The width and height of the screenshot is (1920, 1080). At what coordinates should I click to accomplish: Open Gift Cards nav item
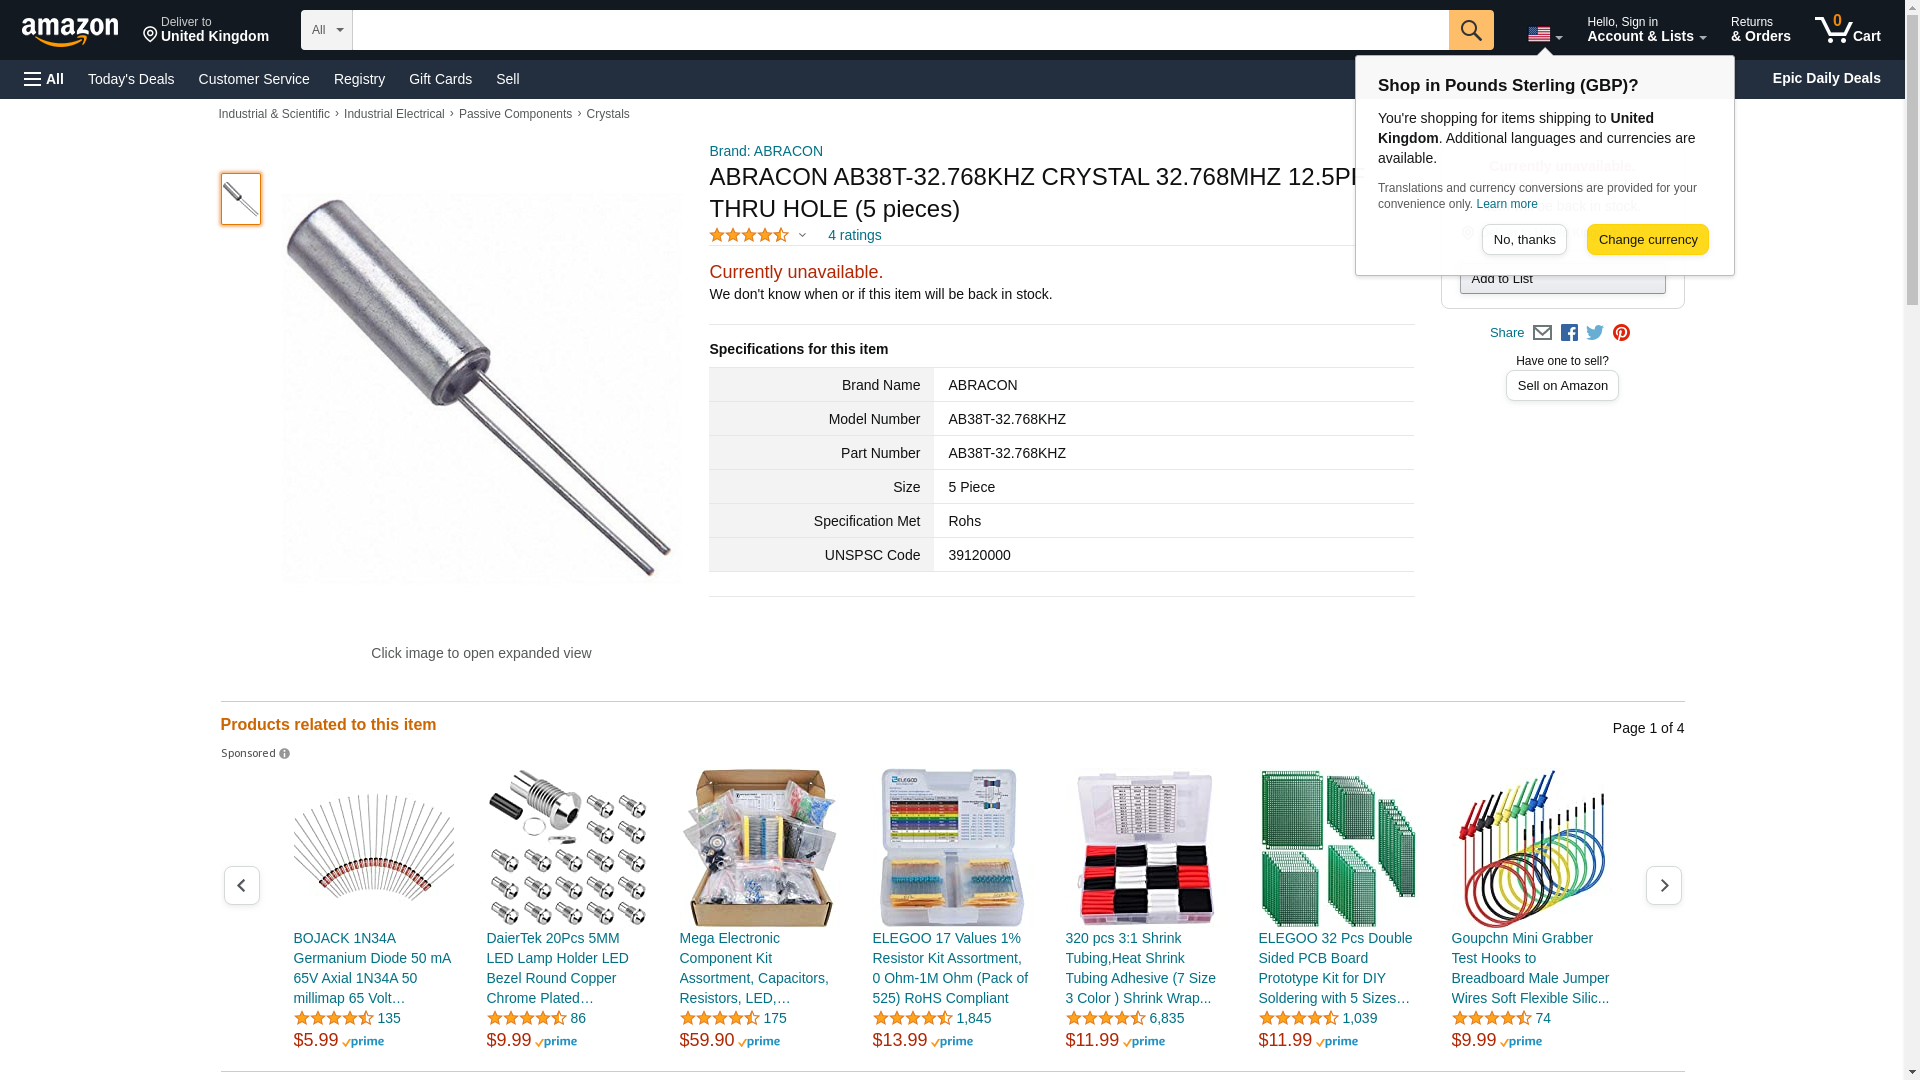(x=440, y=79)
